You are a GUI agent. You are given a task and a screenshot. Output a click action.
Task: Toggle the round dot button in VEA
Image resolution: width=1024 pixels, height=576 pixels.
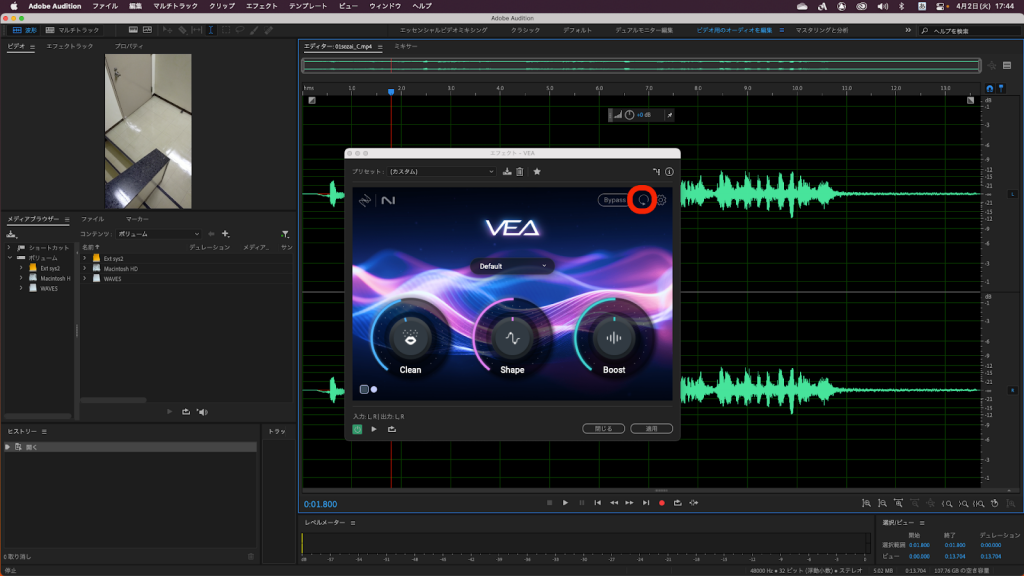tap(374, 389)
